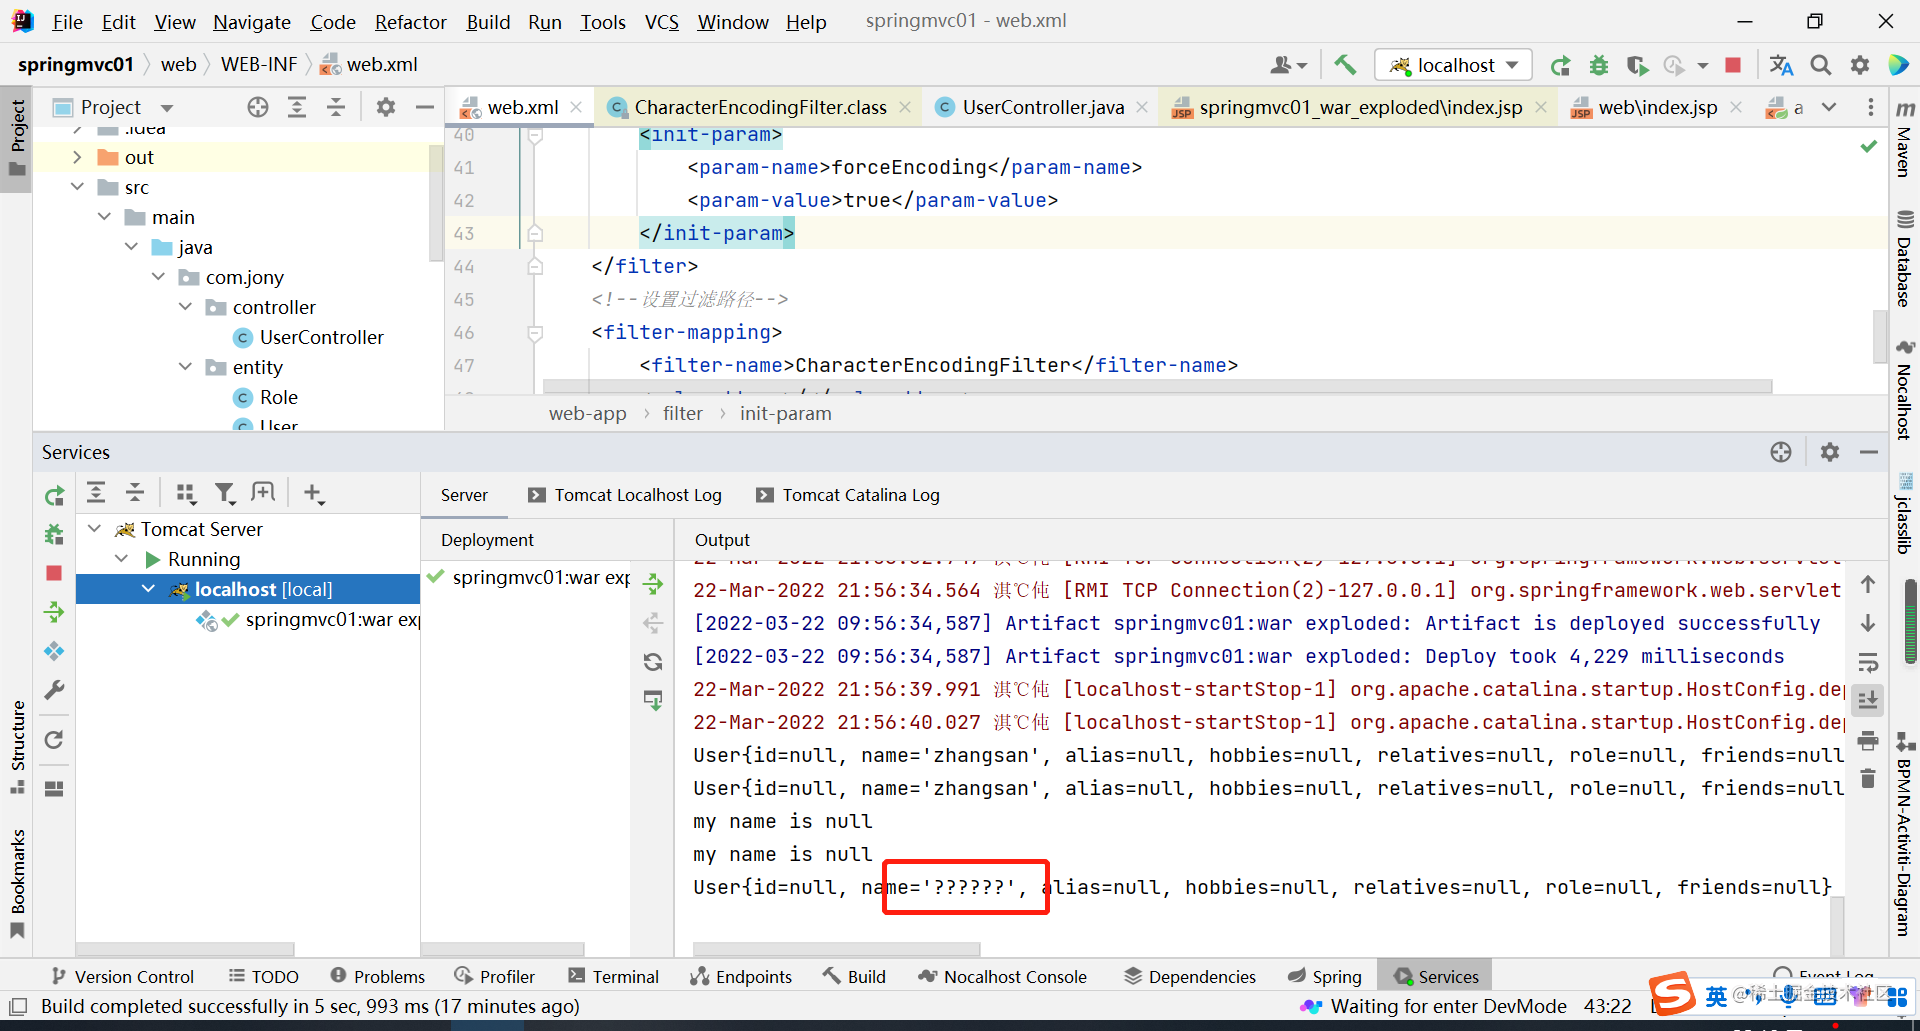Open the Terminal tool window

[x=613, y=977]
